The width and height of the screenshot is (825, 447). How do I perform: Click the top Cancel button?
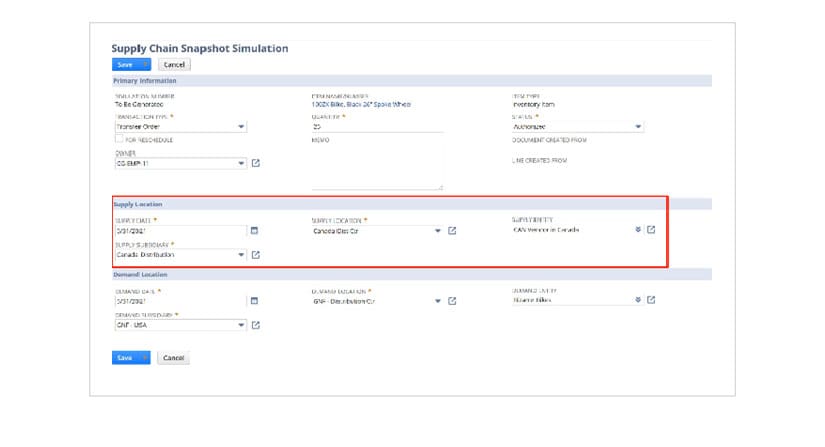point(174,65)
